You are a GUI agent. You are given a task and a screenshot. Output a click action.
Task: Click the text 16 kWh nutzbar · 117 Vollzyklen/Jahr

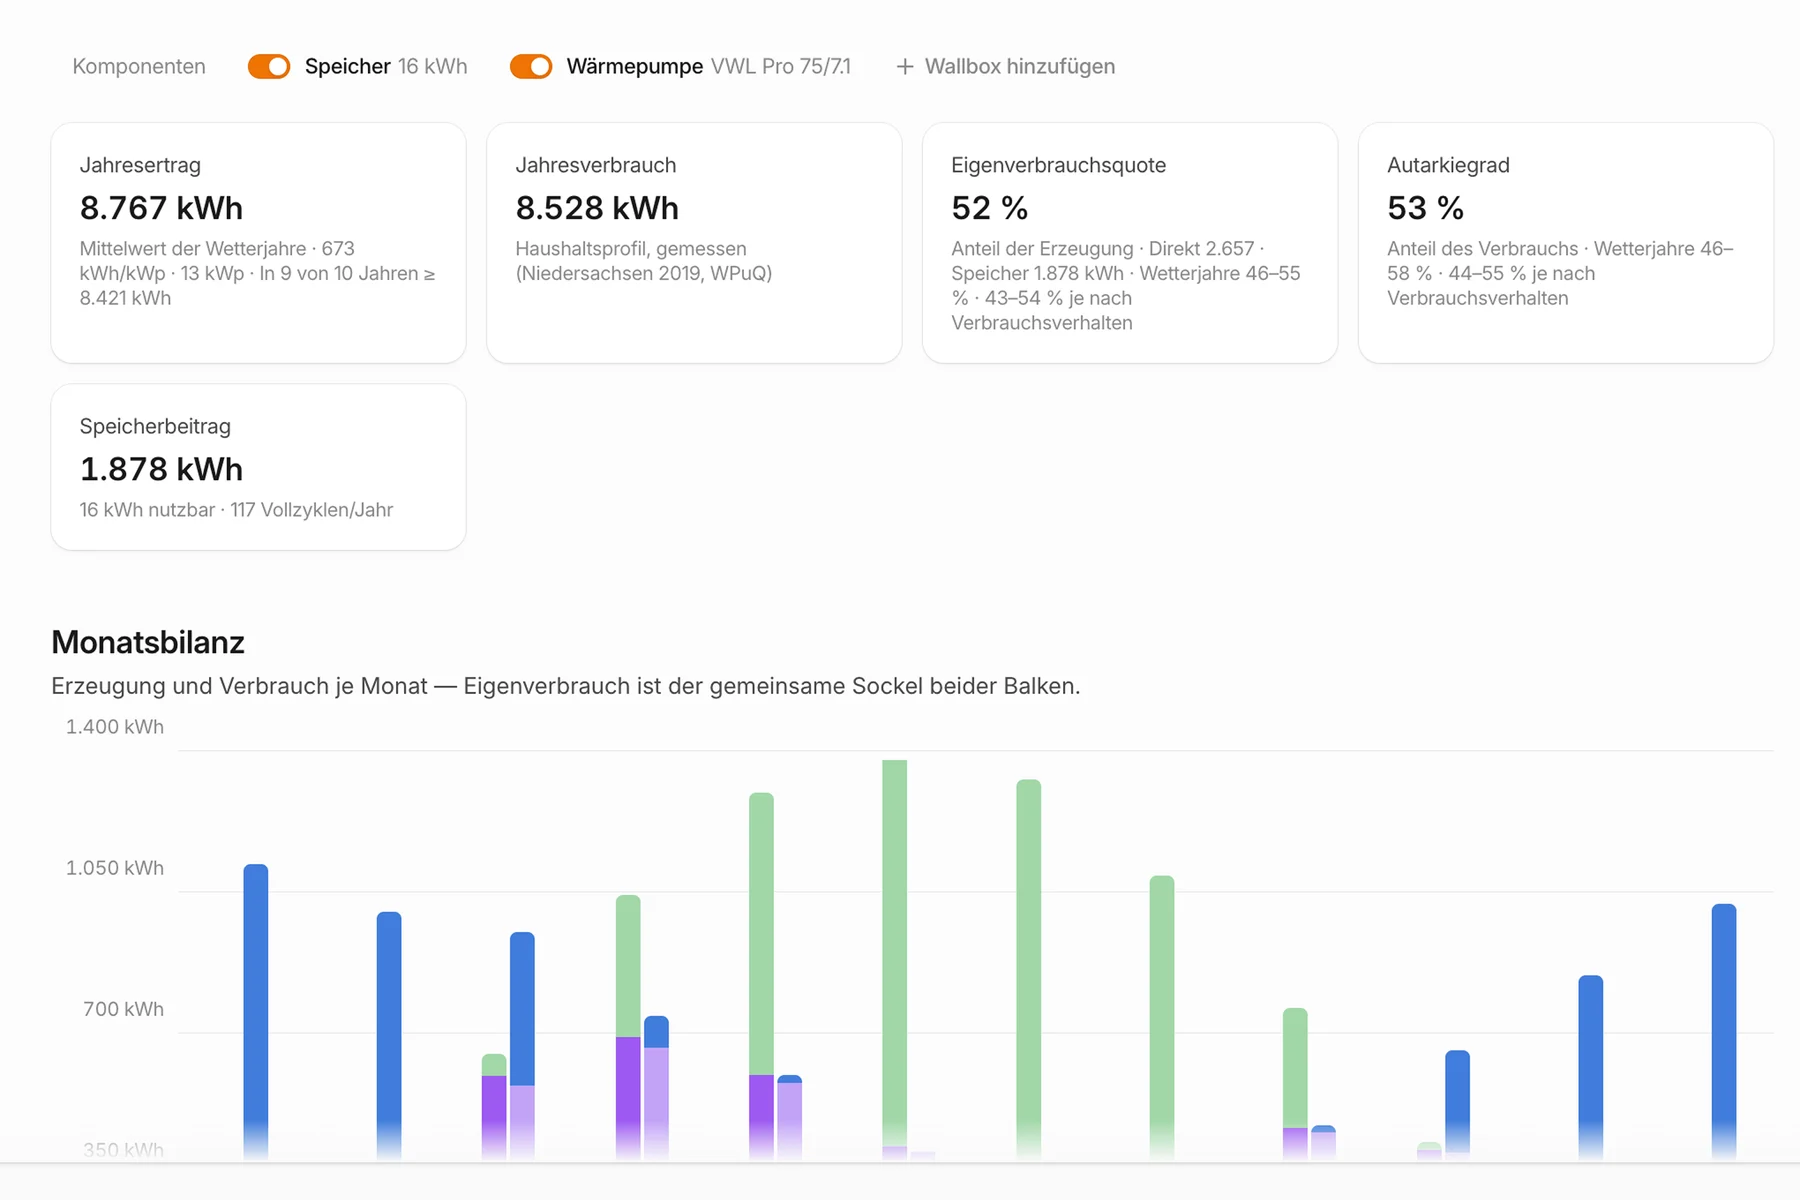[x=236, y=510]
